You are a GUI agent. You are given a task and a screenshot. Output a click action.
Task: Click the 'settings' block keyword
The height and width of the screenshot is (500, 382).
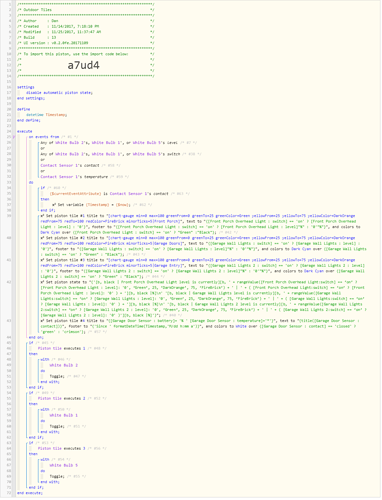pos(26,87)
